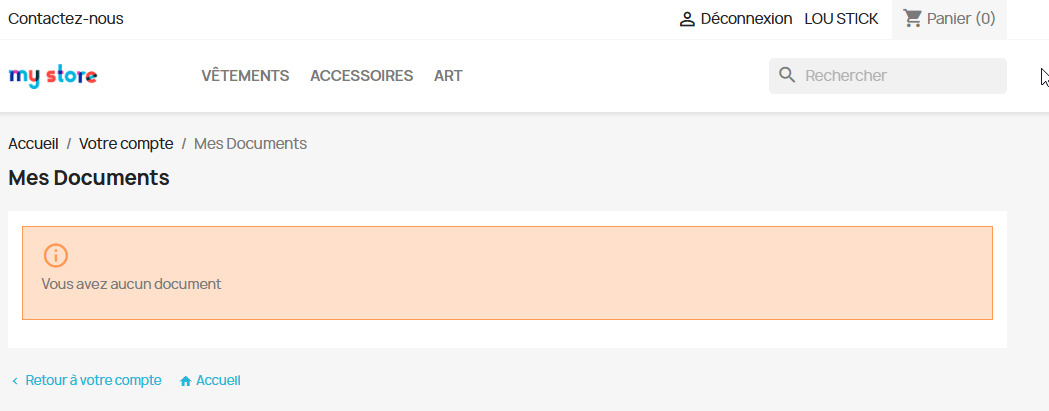This screenshot has width=1049, height=411.
Task: Click Votre compte in the breadcrumb
Action: pyautogui.click(x=126, y=144)
